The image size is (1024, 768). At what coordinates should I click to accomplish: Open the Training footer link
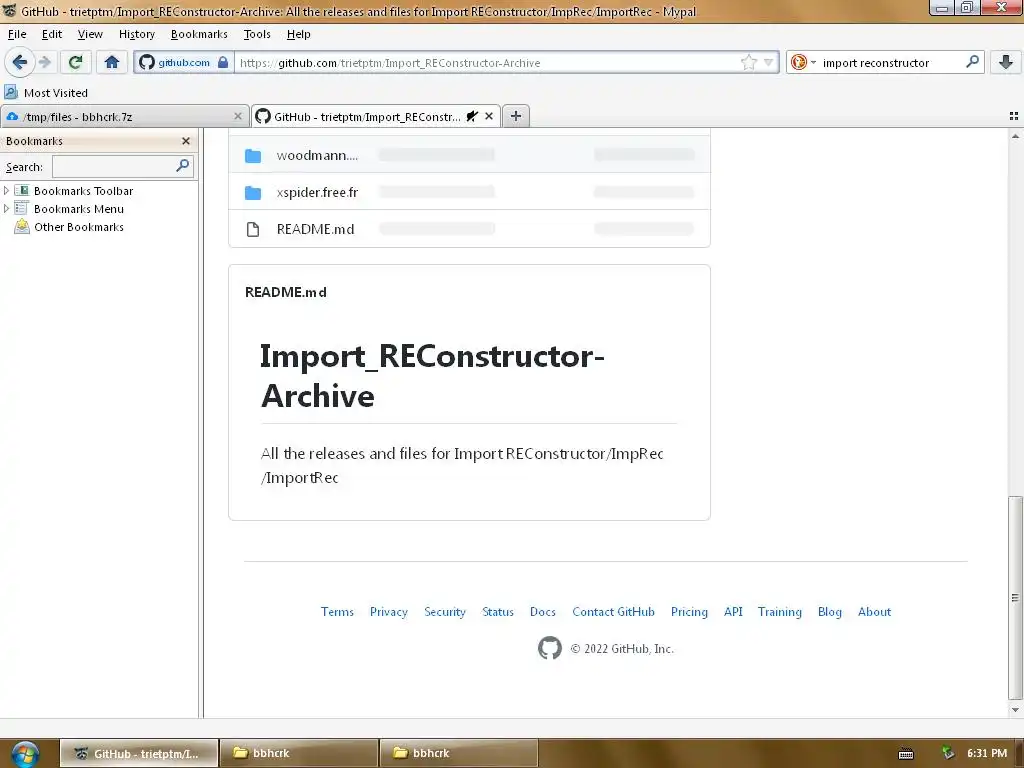pyautogui.click(x=780, y=612)
